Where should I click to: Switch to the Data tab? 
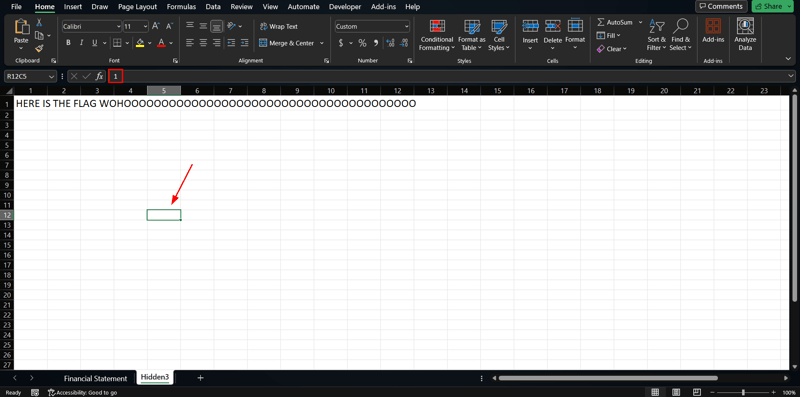(213, 7)
